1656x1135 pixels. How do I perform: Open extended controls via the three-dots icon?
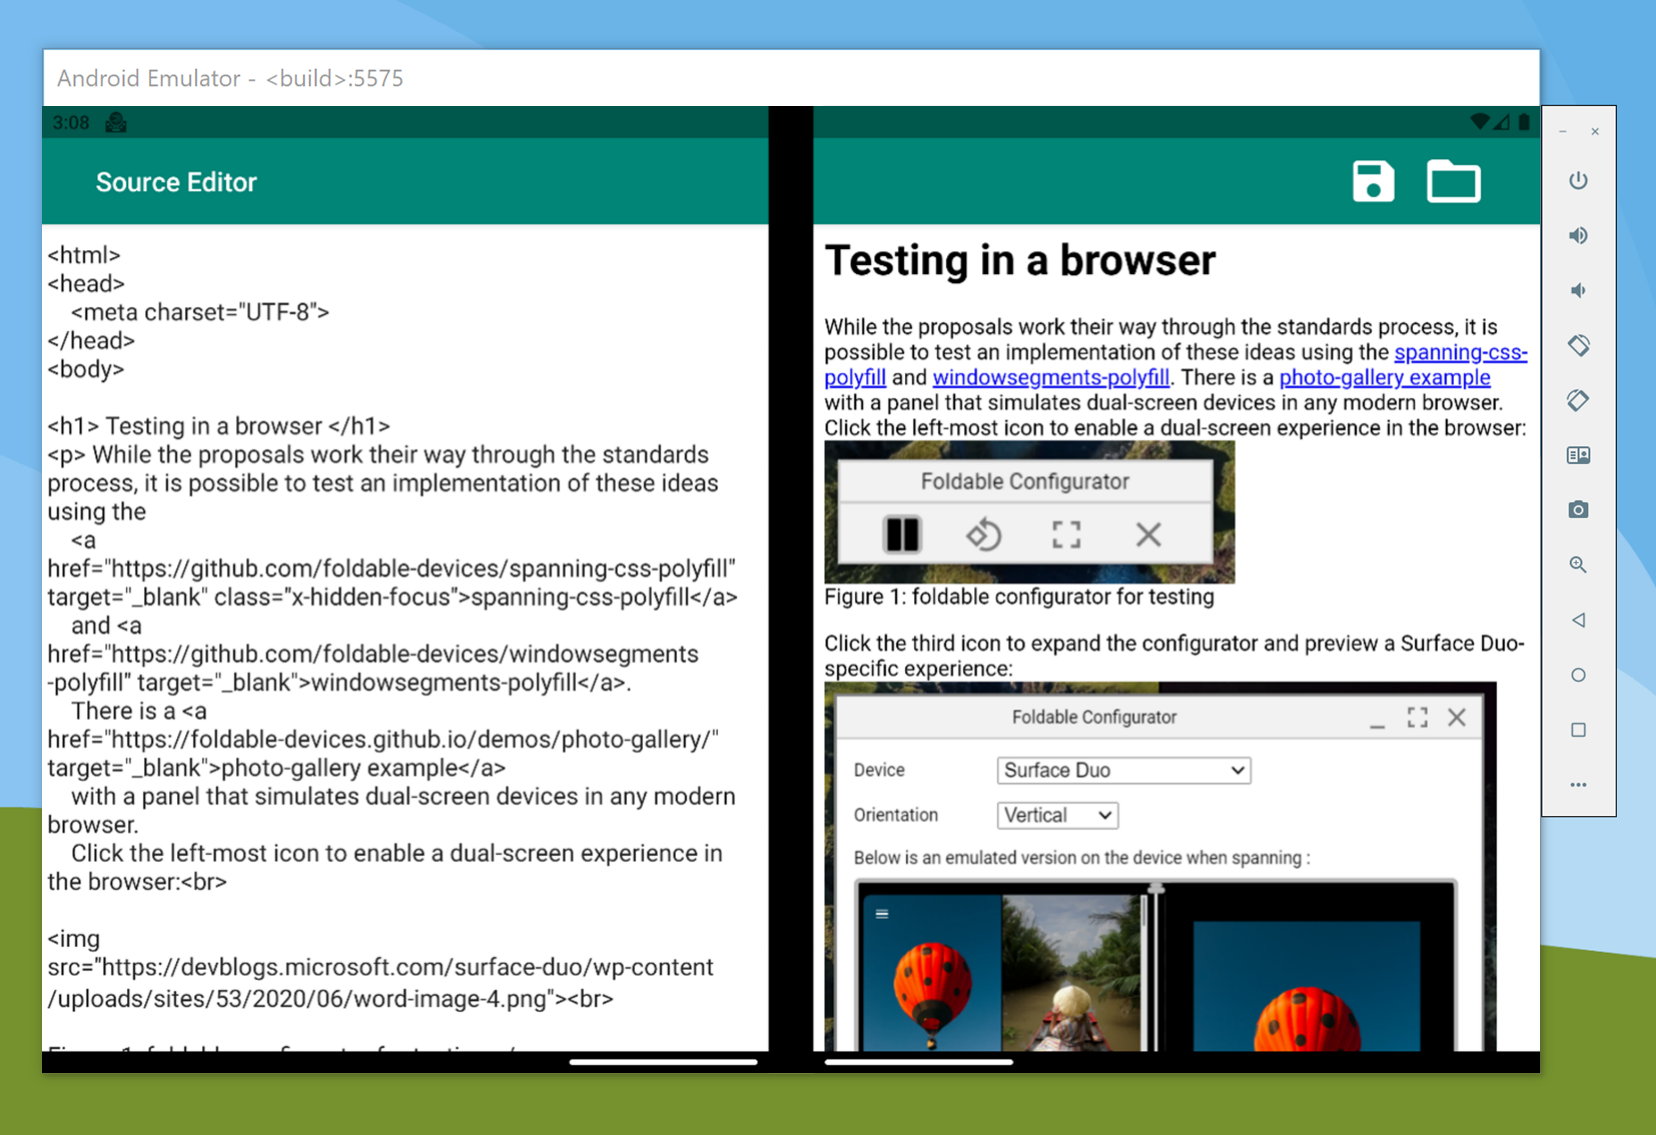tap(1578, 785)
